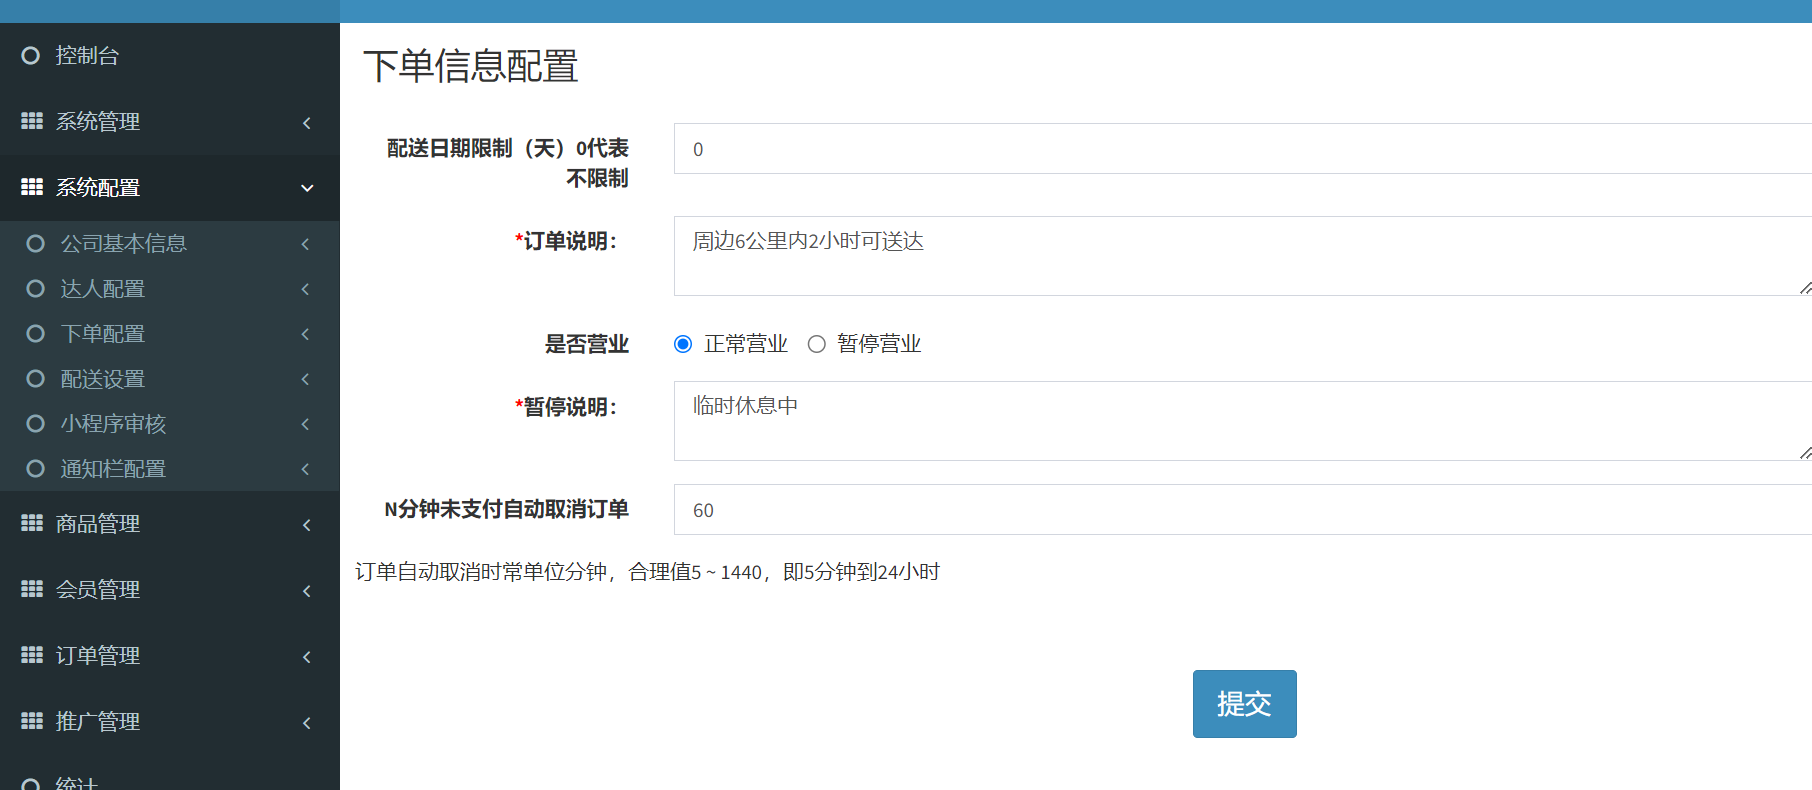This screenshot has height=790, width=1812.
Task: Select the 暂停营业 radio button
Action: click(x=817, y=344)
